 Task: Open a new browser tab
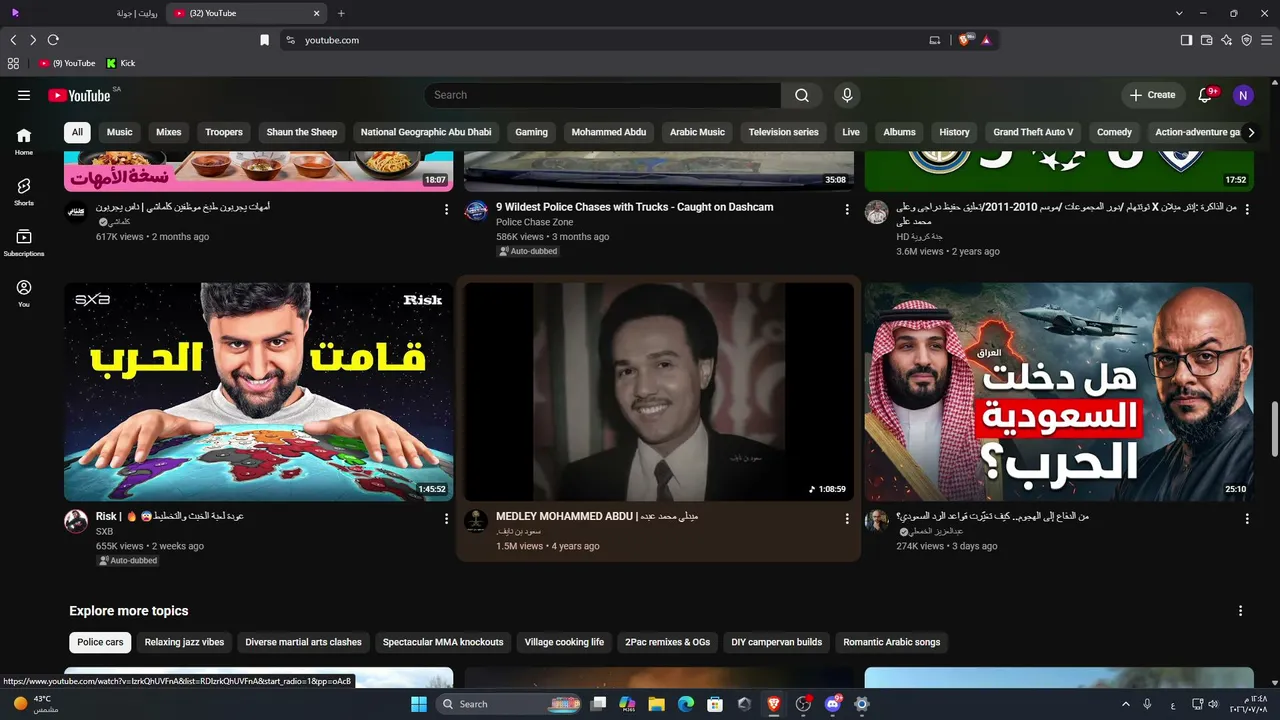pos(341,13)
